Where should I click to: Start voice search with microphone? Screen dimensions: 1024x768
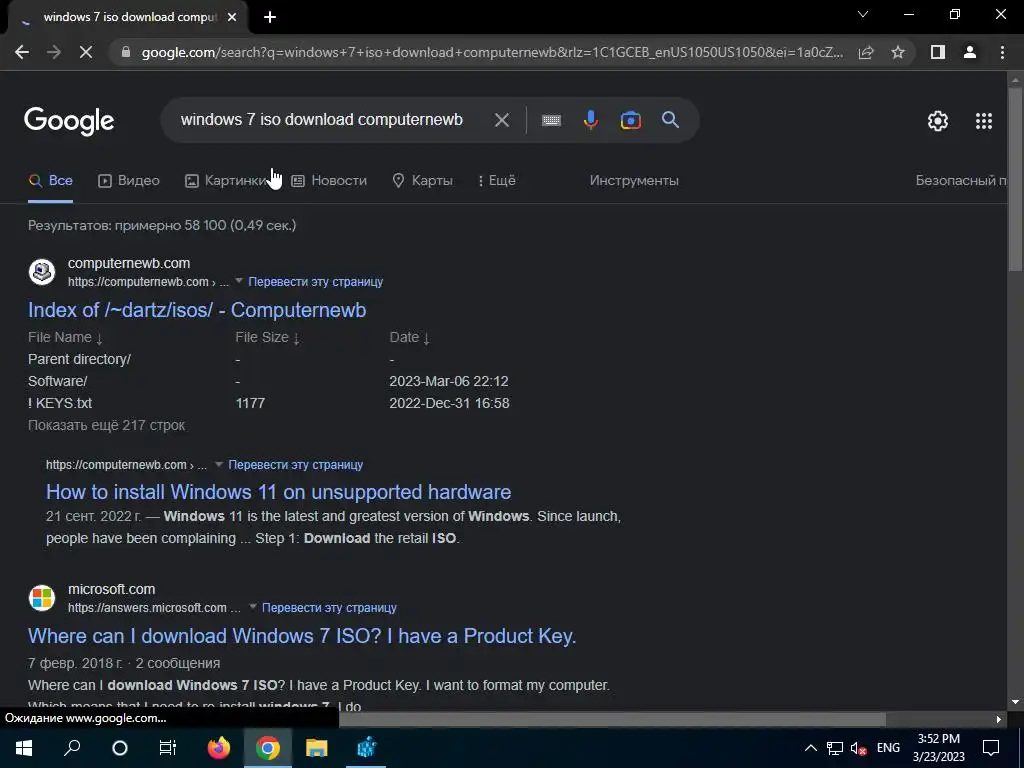(590, 120)
